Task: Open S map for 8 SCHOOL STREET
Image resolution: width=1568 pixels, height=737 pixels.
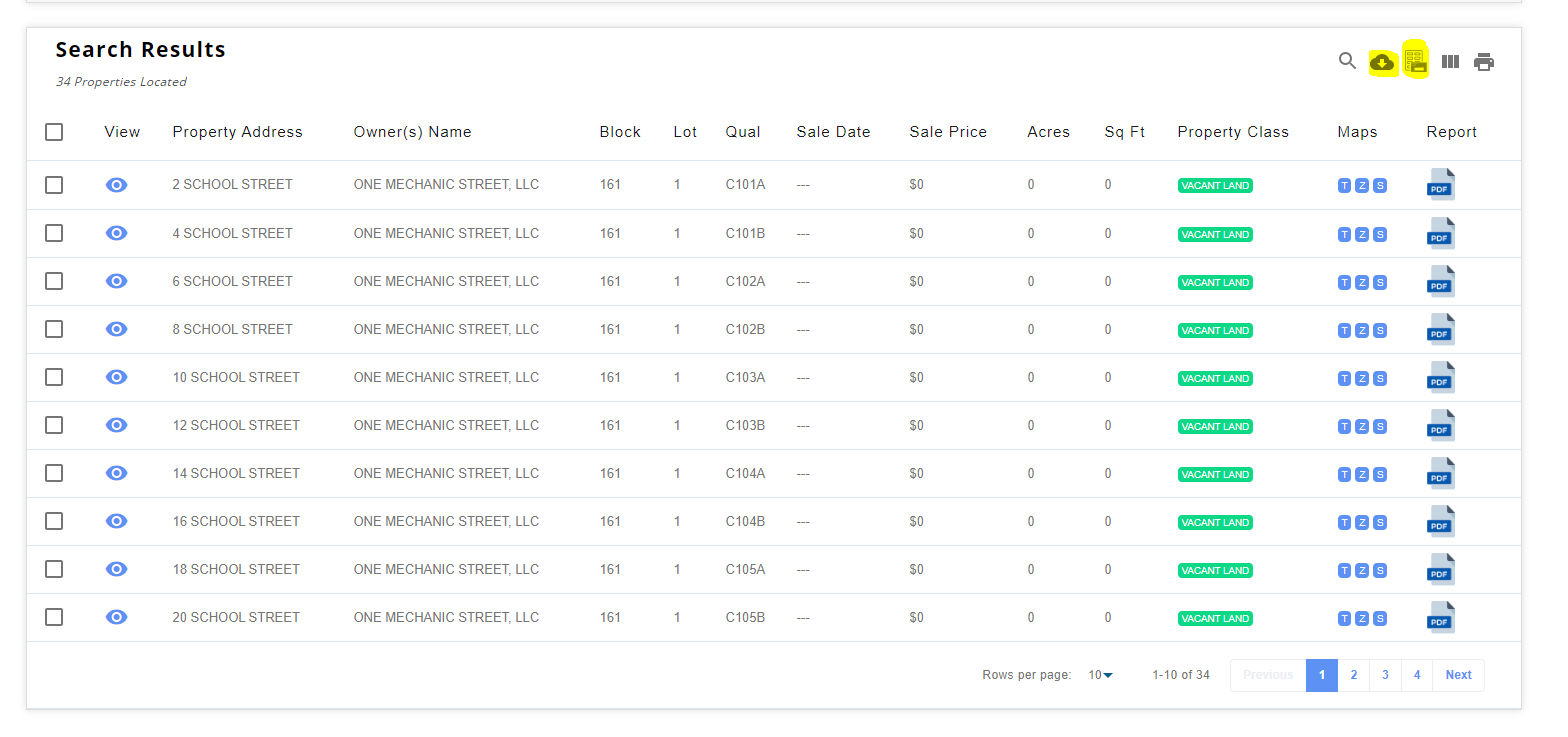Action: tap(1380, 330)
